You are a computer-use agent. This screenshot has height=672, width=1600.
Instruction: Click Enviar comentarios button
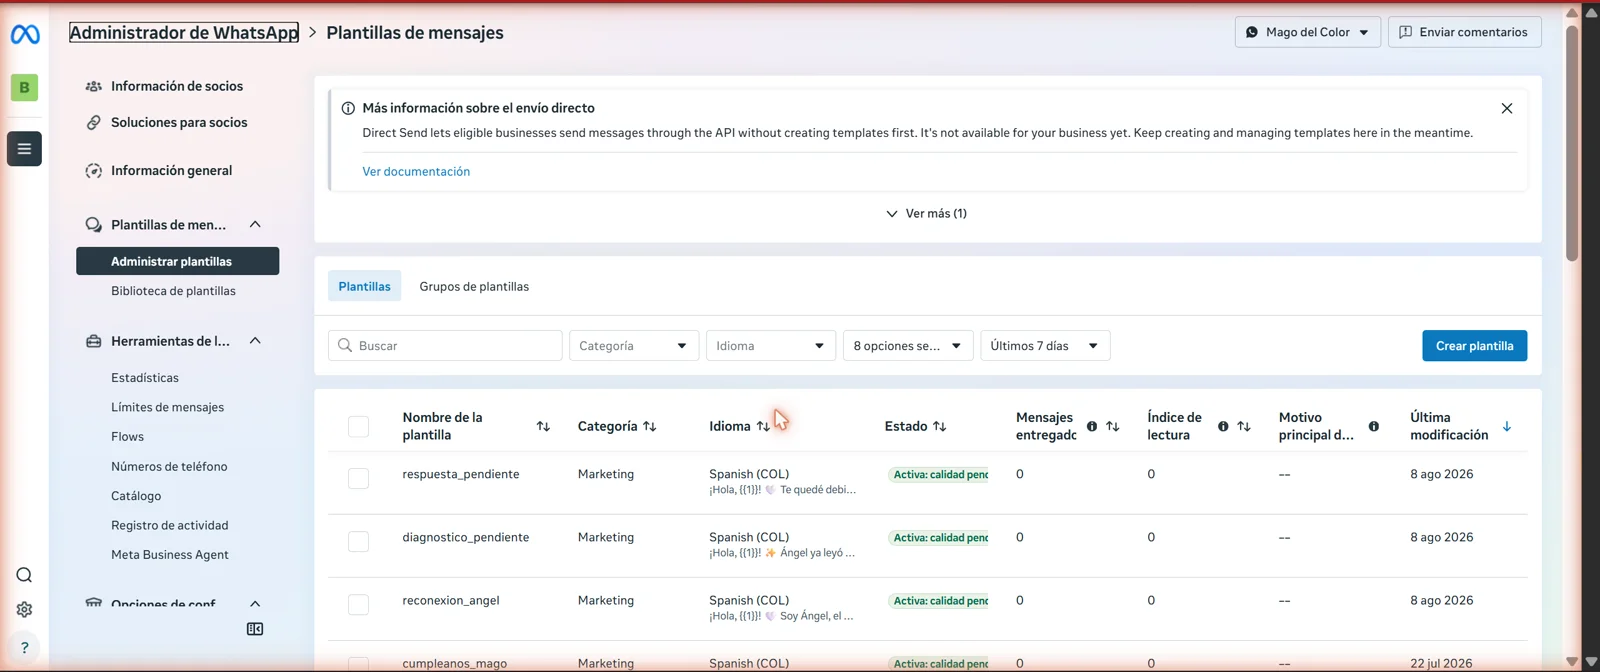pyautogui.click(x=1465, y=32)
